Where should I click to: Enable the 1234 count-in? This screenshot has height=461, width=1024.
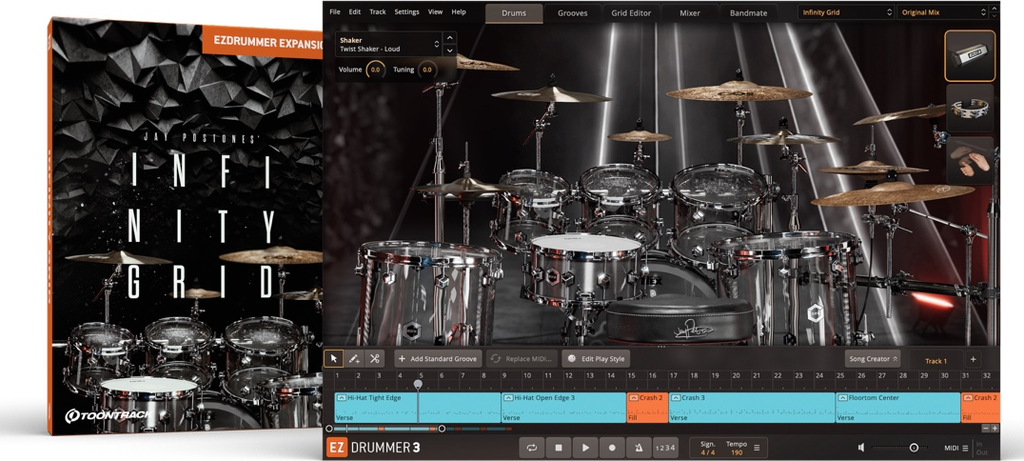pyautogui.click(x=666, y=448)
